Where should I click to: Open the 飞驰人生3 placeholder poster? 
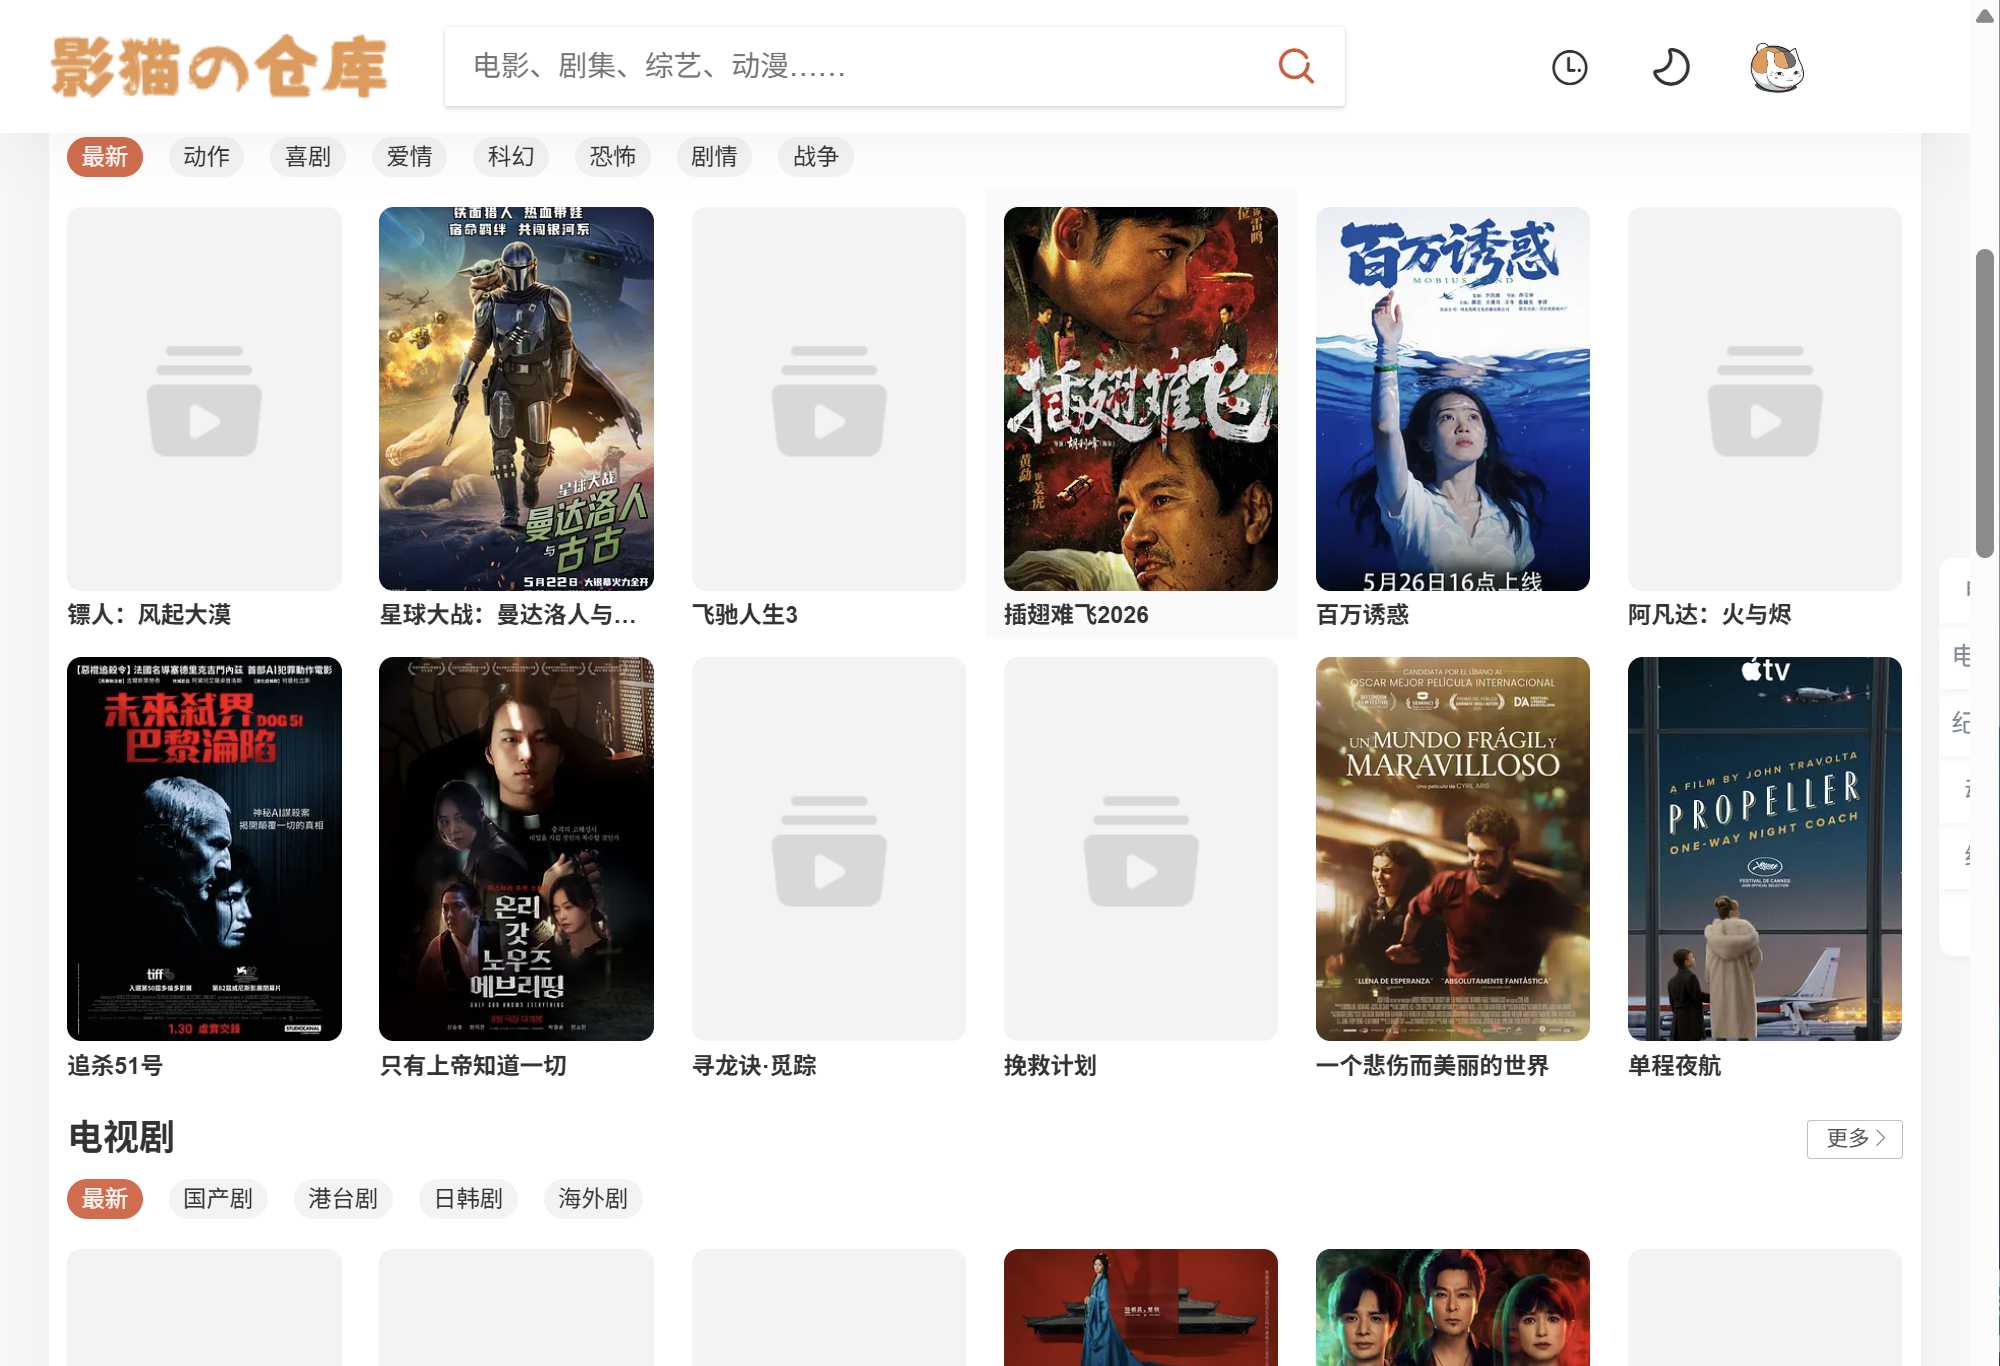829,398
